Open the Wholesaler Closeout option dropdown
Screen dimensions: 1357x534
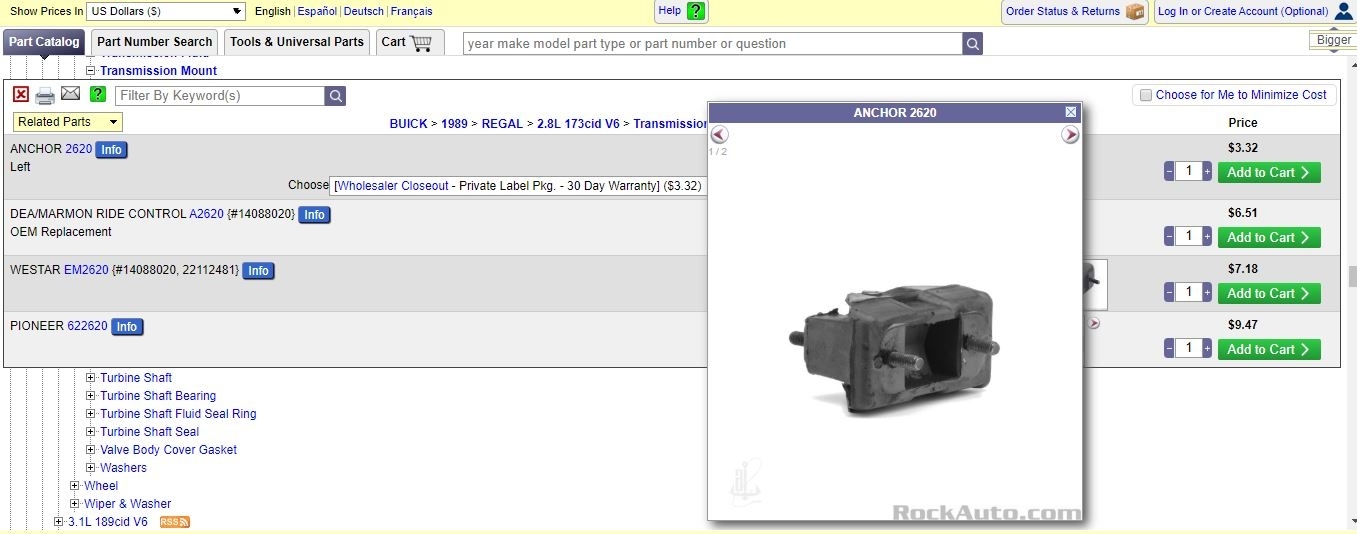(x=518, y=186)
